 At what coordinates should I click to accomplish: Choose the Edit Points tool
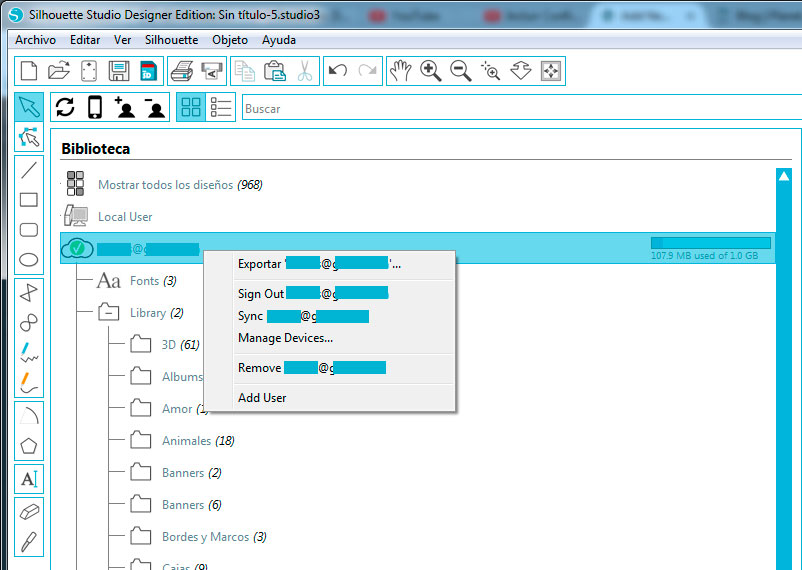tap(29, 137)
